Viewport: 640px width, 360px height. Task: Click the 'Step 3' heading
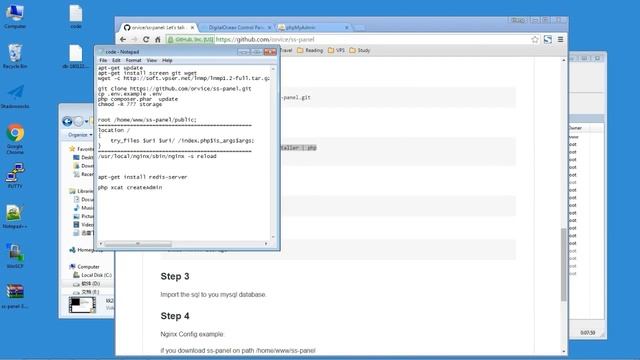[x=175, y=276]
